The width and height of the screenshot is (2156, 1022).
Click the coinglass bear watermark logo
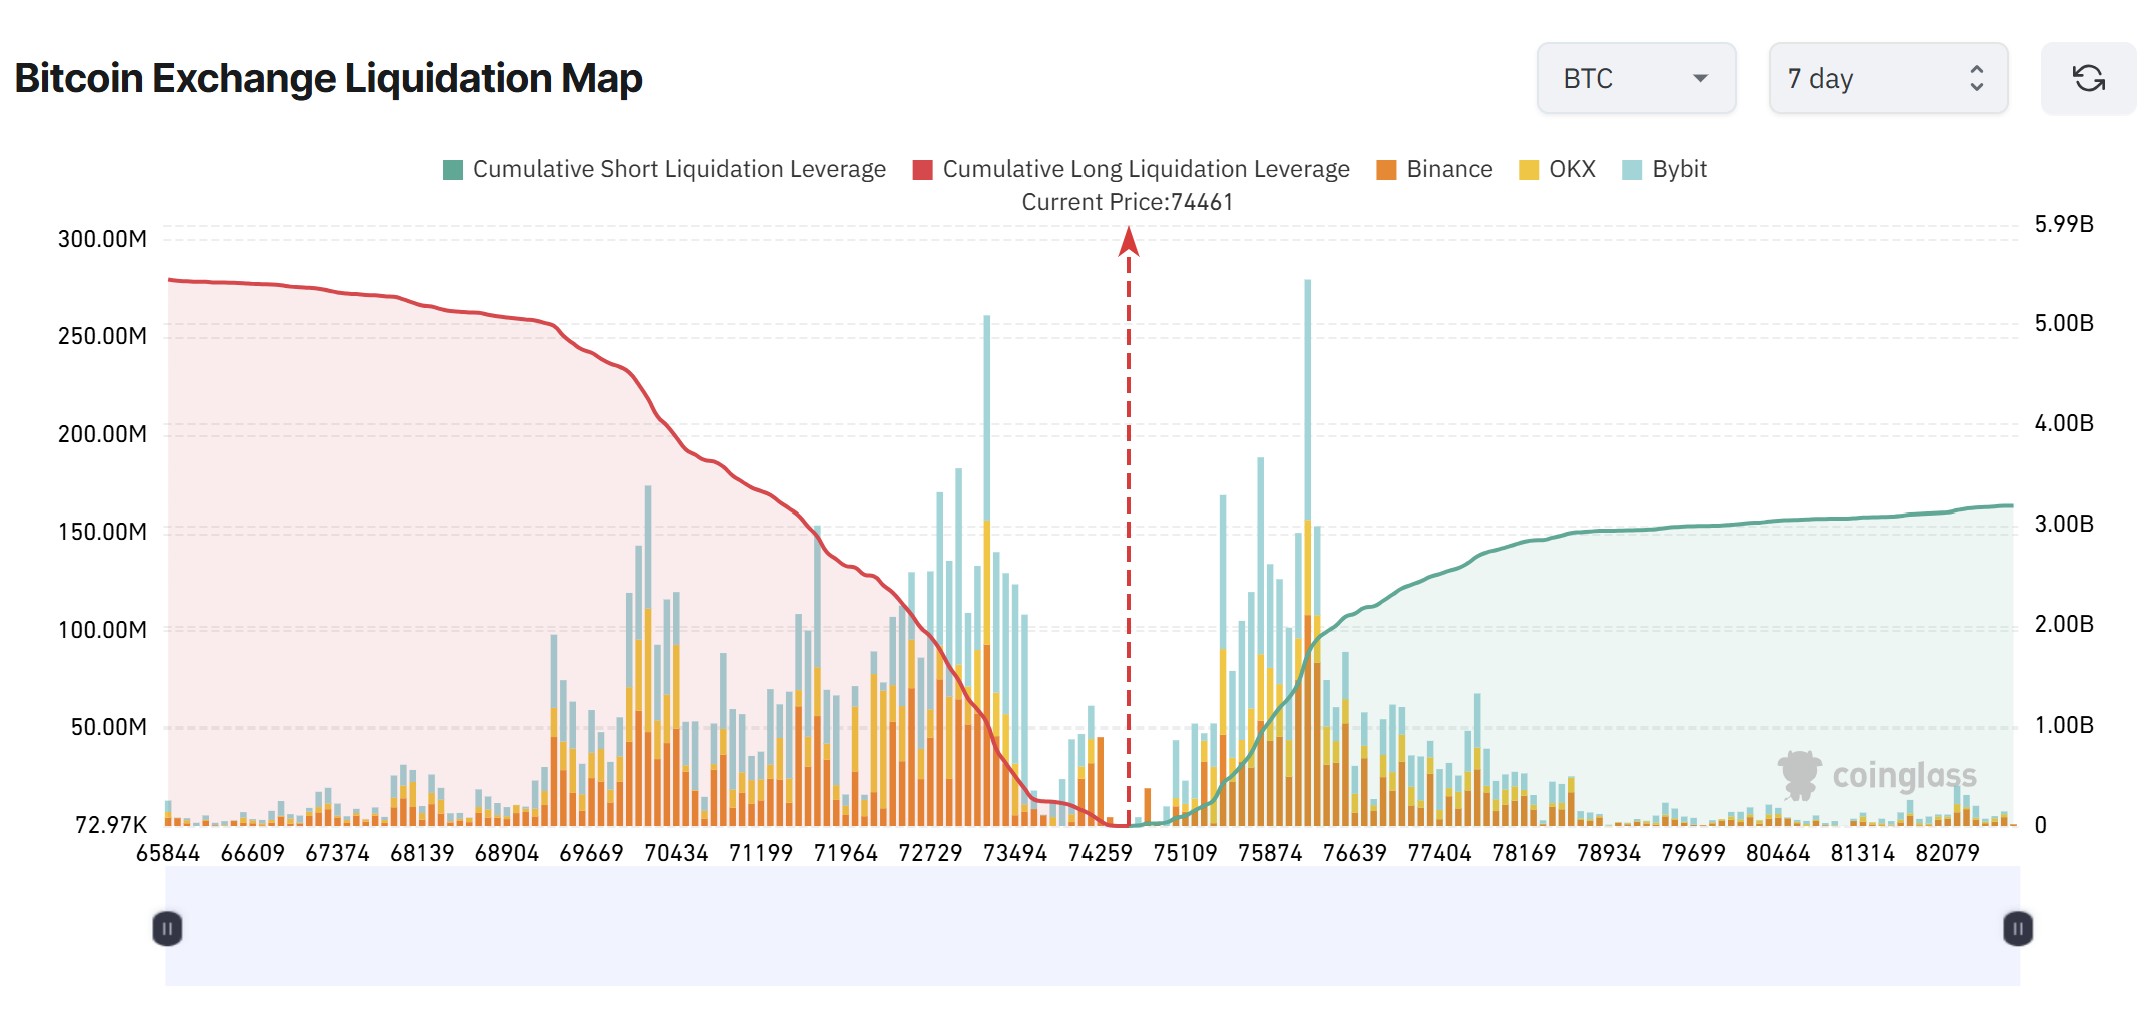(x=1800, y=773)
